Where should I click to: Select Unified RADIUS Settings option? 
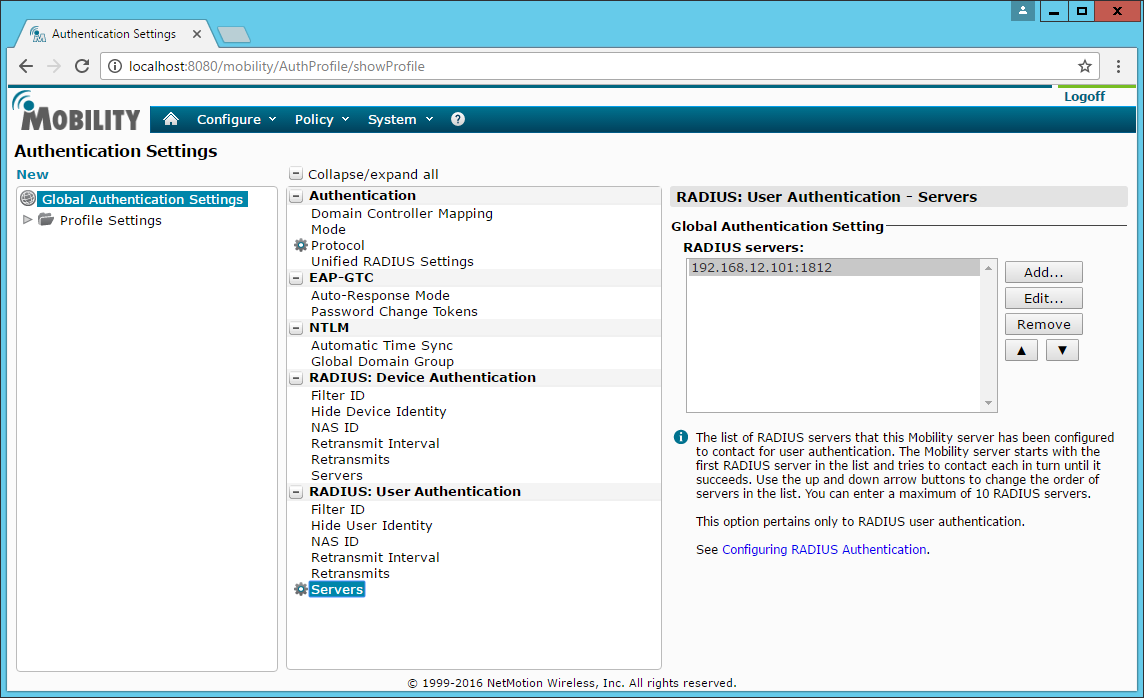[x=392, y=261]
